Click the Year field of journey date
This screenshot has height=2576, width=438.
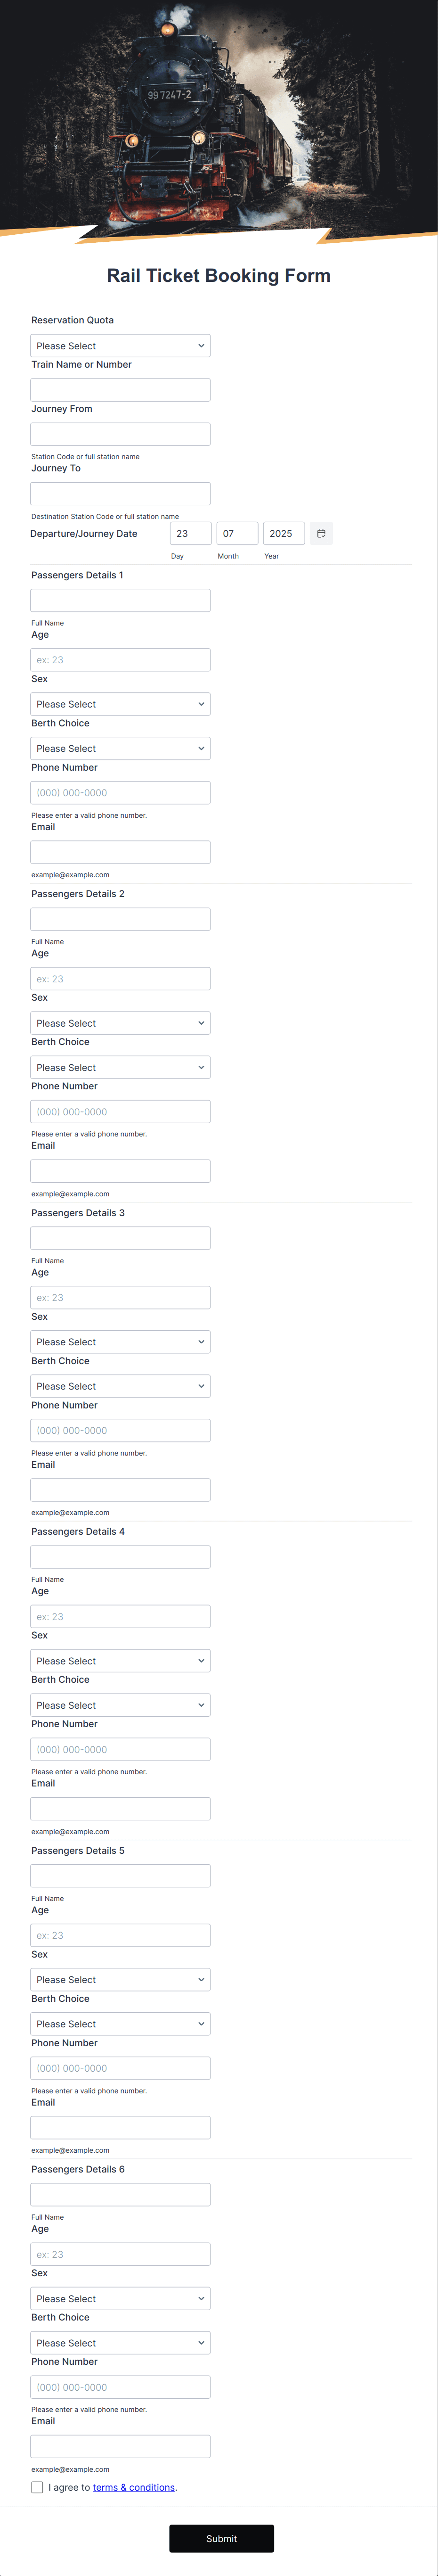pyautogui.click(x=283, y=533)
